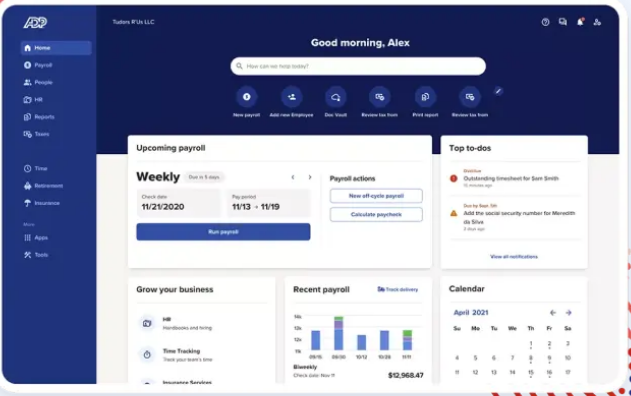Click the pencil edit shortcuts icon
Screen dimensions: 631x396
coord(498,91)
